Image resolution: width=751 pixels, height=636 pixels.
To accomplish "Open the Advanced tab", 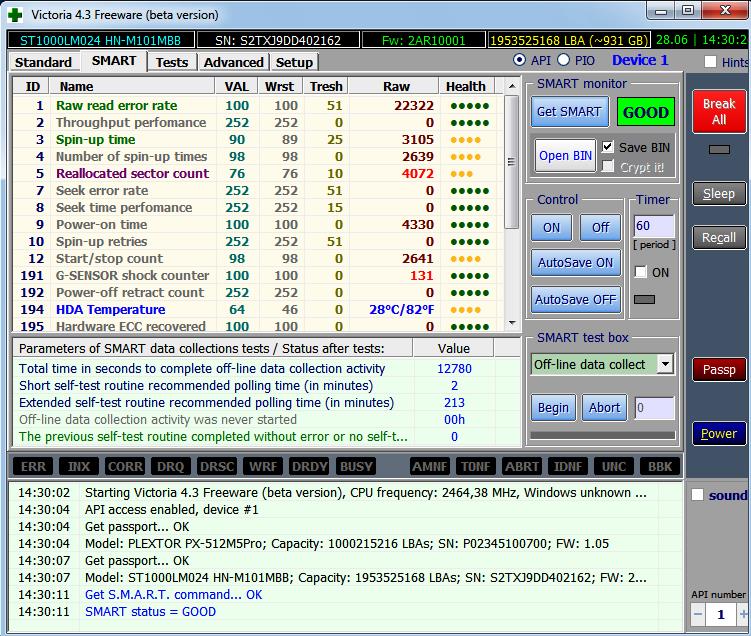I will (234, 62).
